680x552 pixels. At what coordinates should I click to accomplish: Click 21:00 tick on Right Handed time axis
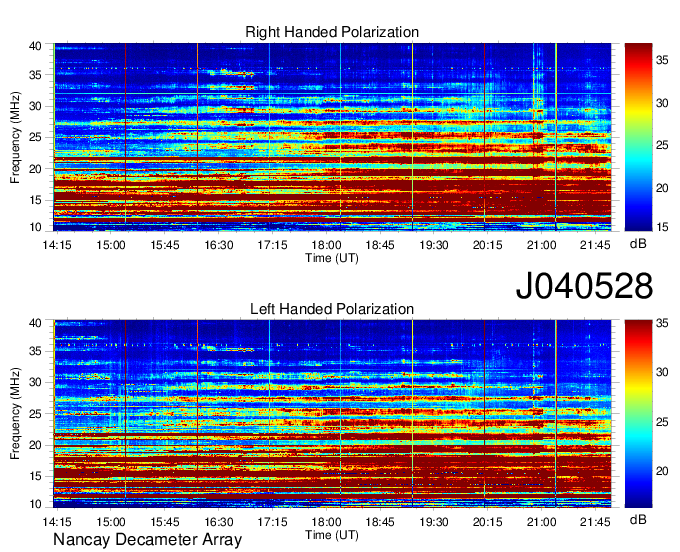[541, 245]
